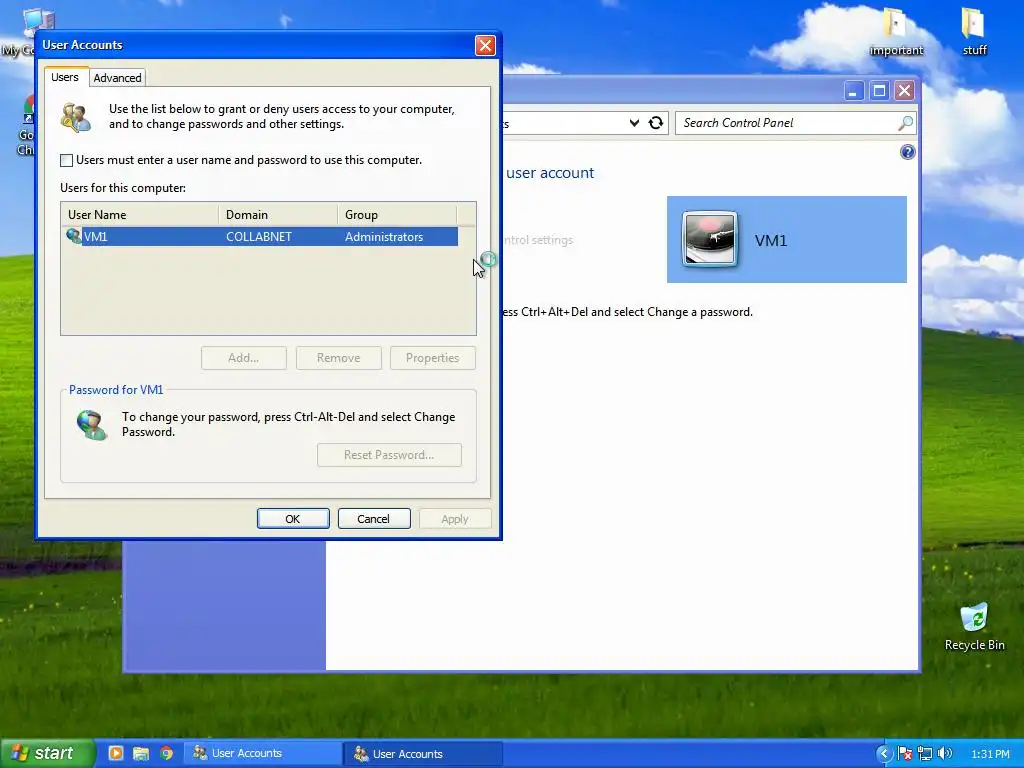Minimize the Control Panel window
1024x768 pixels.
854,90
